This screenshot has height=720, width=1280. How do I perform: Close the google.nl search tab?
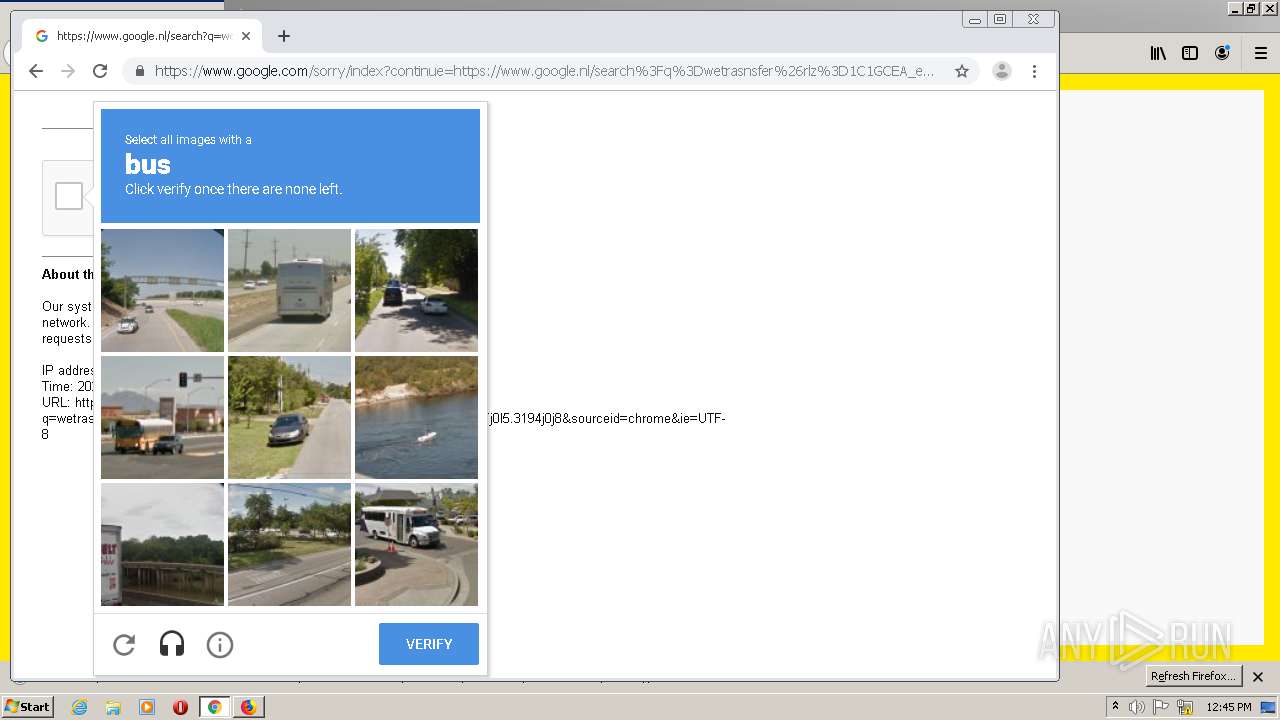point(246,36)
